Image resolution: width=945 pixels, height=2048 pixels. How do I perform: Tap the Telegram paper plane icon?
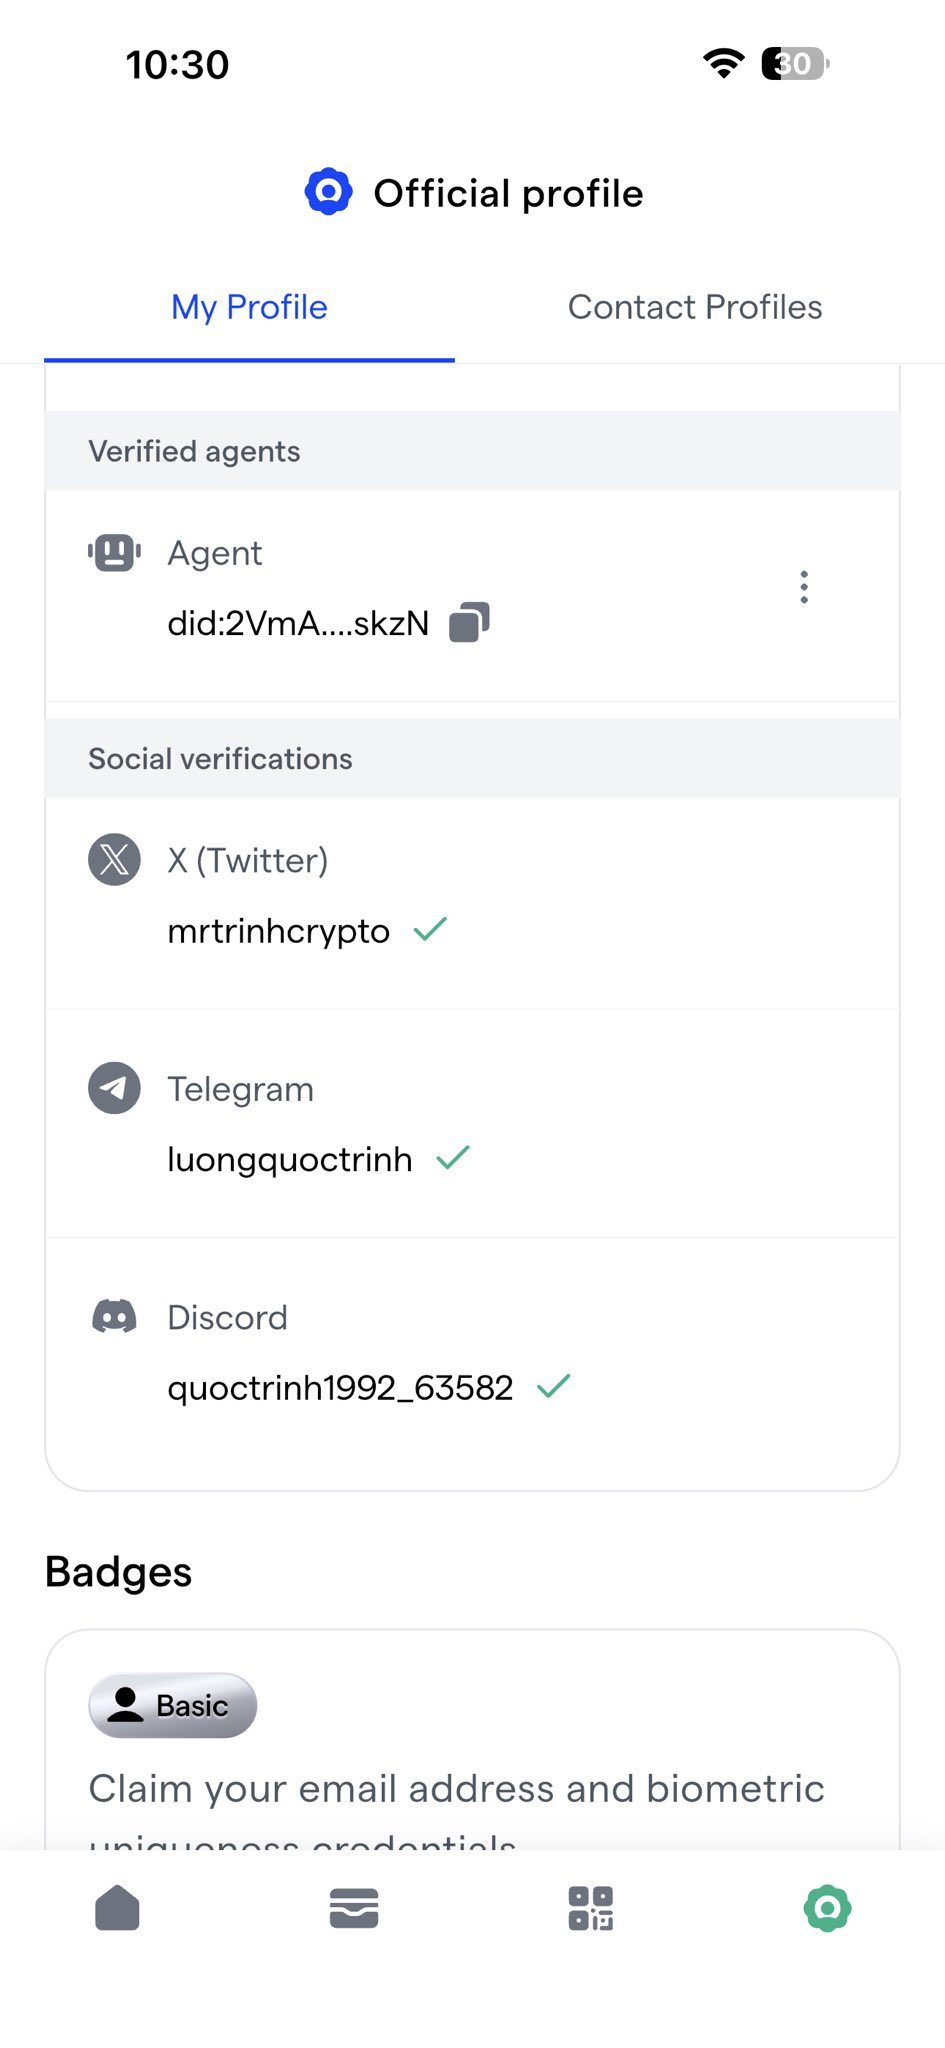click(115, 1088)
